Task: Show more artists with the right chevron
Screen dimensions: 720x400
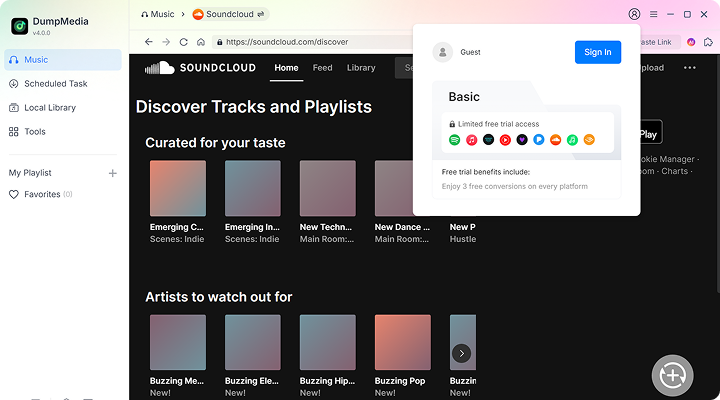Action: [x=461, y=354]
